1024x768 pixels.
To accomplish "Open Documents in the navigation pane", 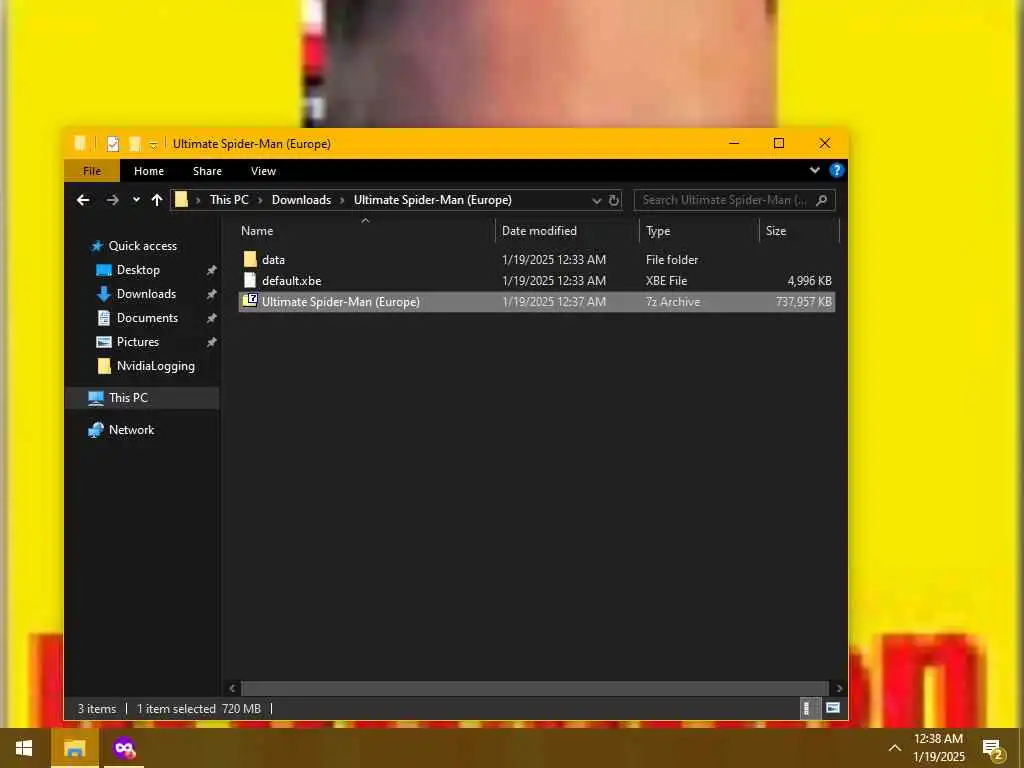I will 147,318.
